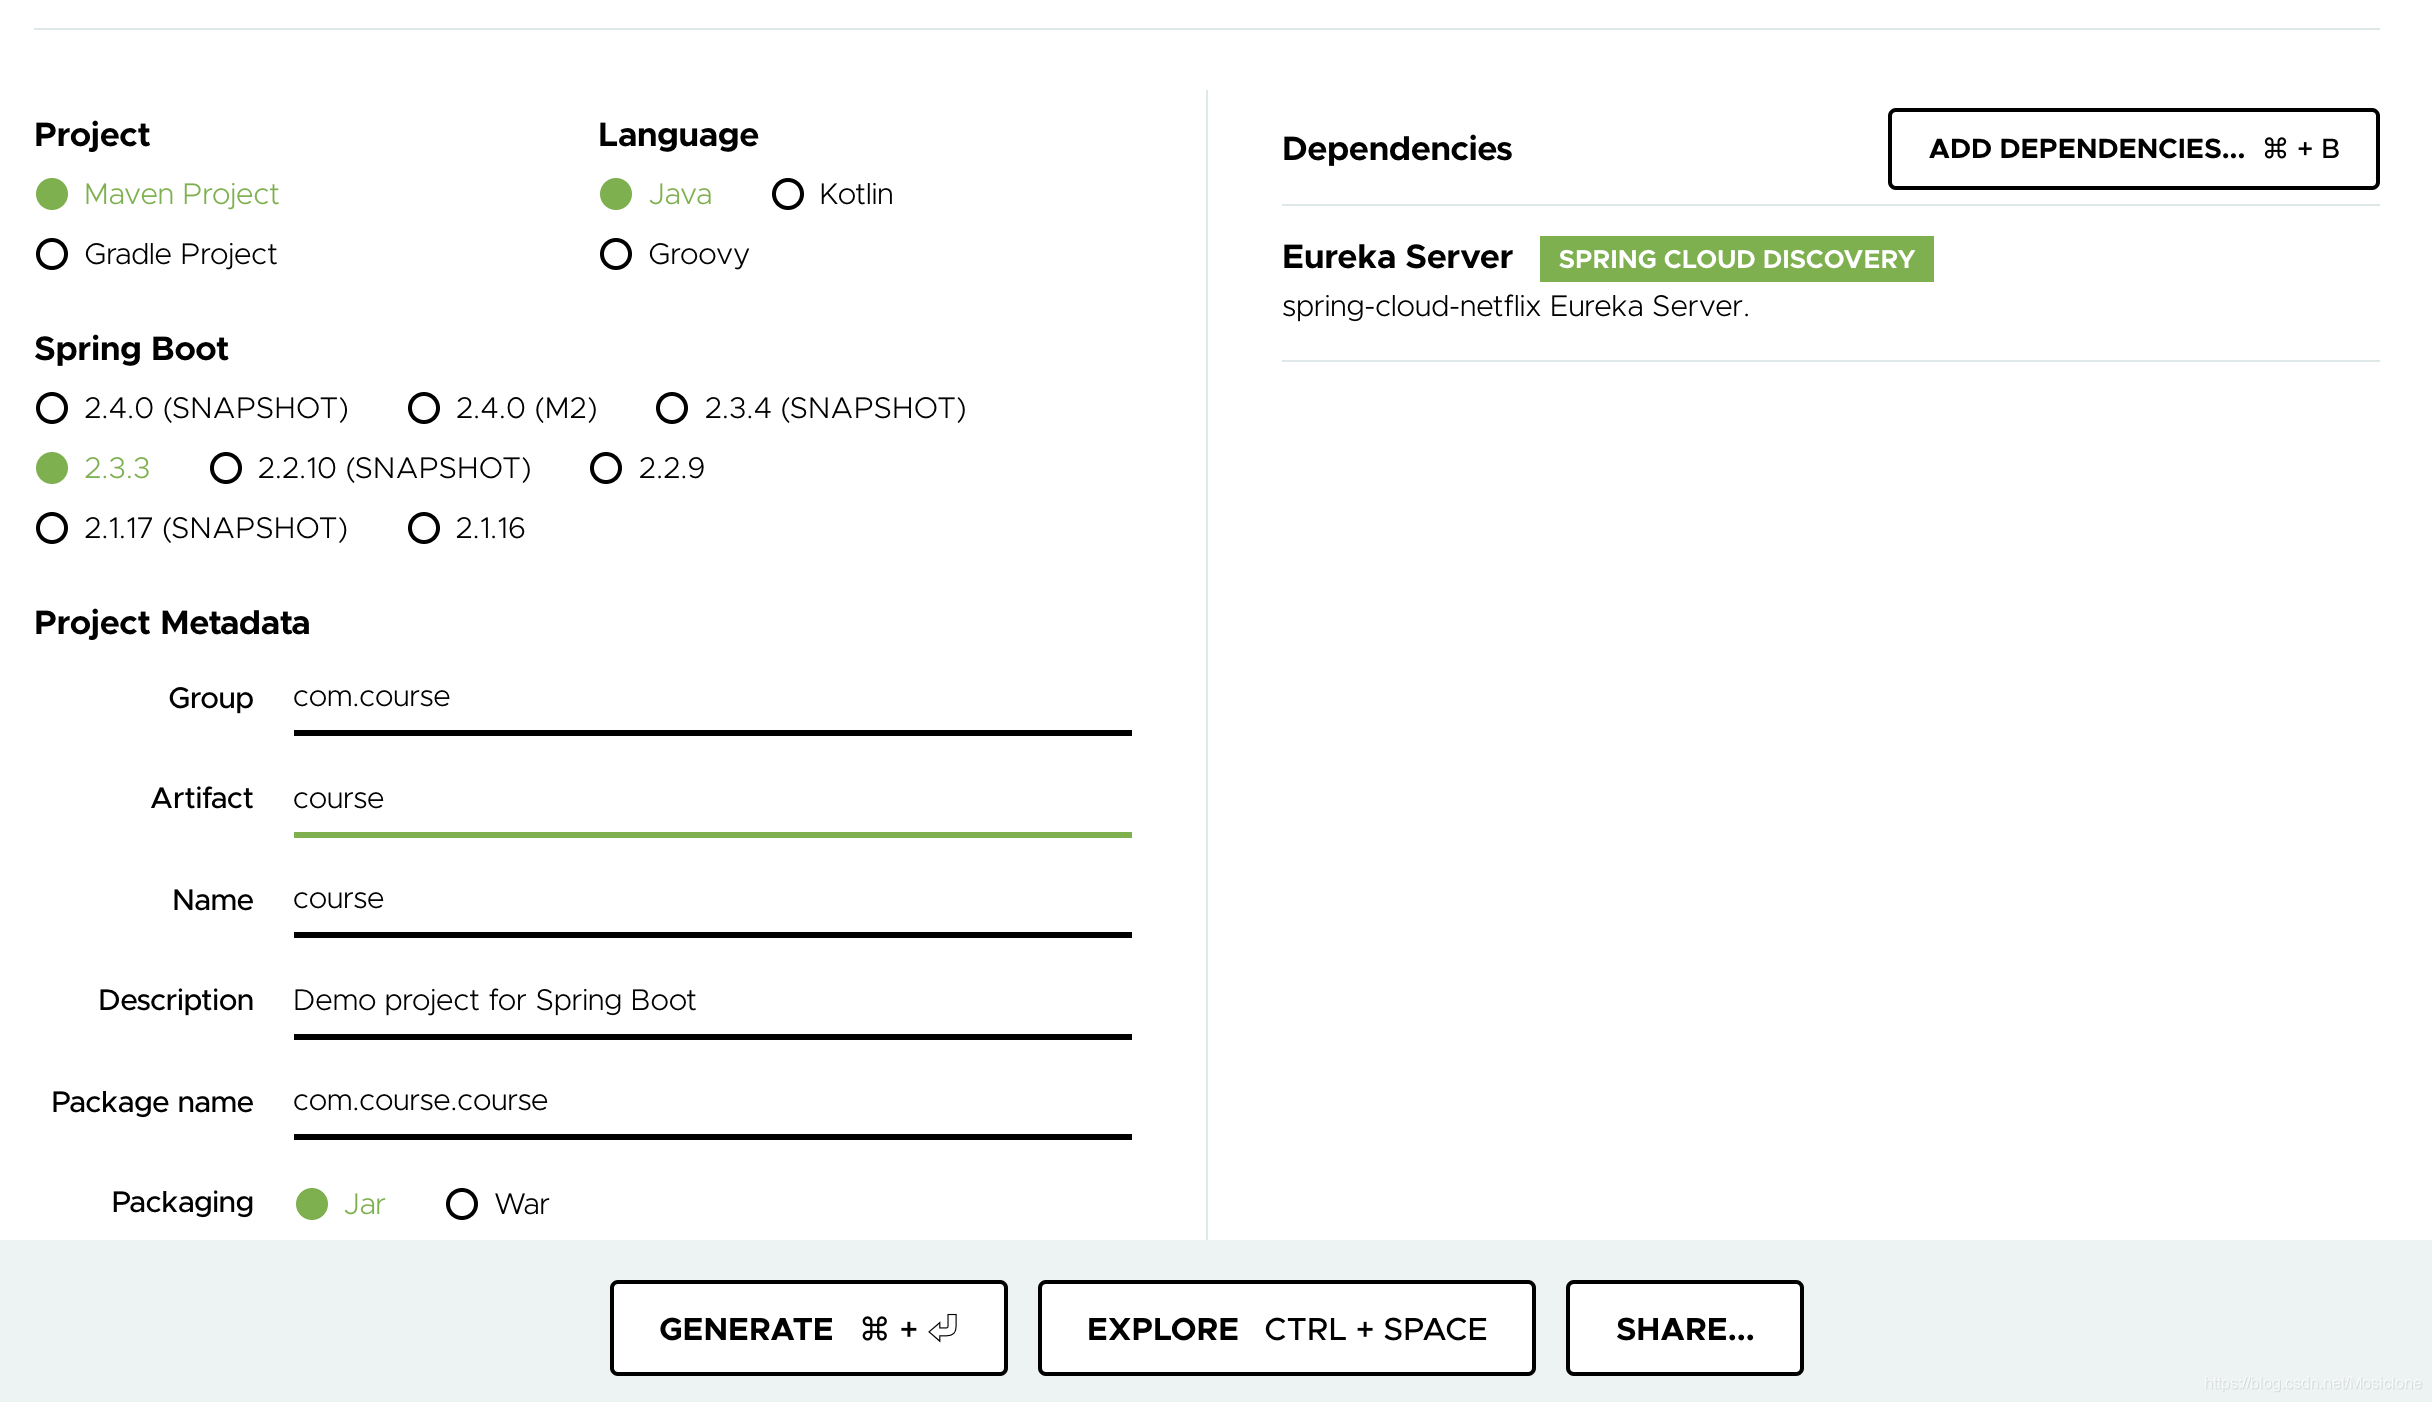
Task: Click the Project Metadata heading
Action: pyautogui.click(x=172, y=623)
